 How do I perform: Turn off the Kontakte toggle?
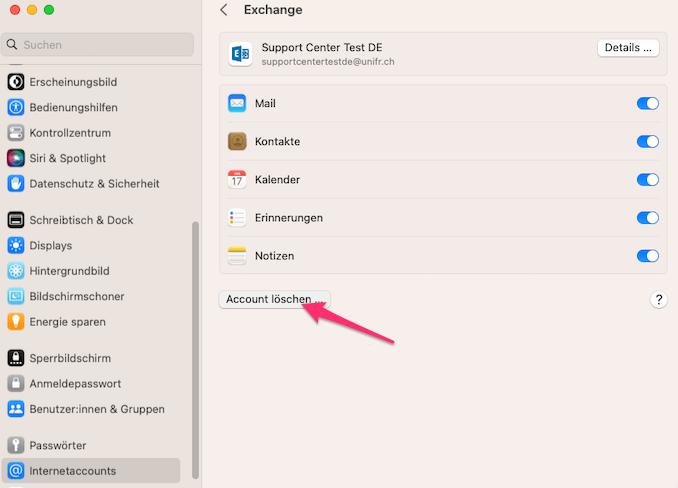[x=647, y=141]
